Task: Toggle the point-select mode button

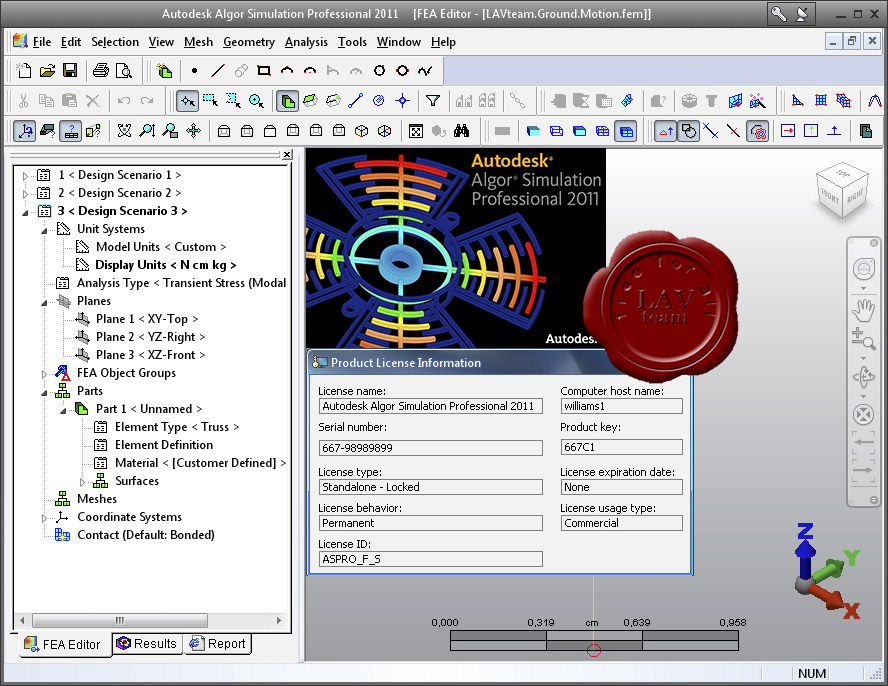Action: (187, 101)
